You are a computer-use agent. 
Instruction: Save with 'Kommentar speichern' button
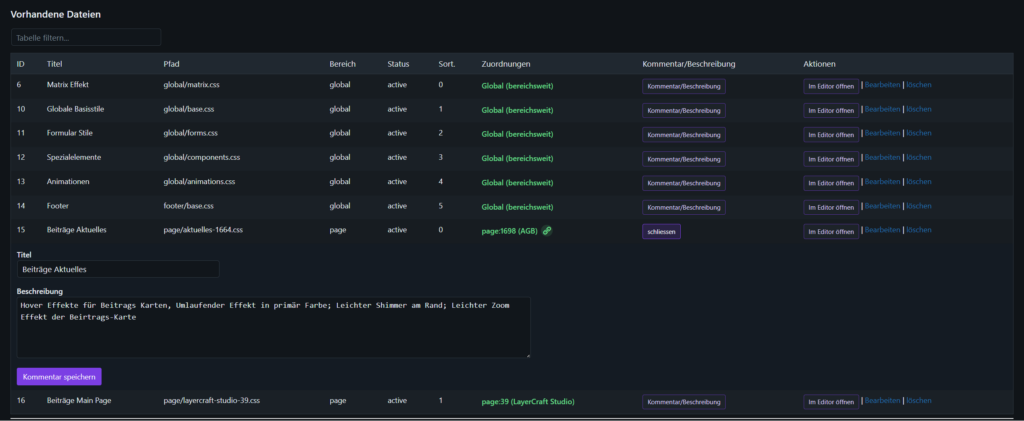(x=59, y=377)
